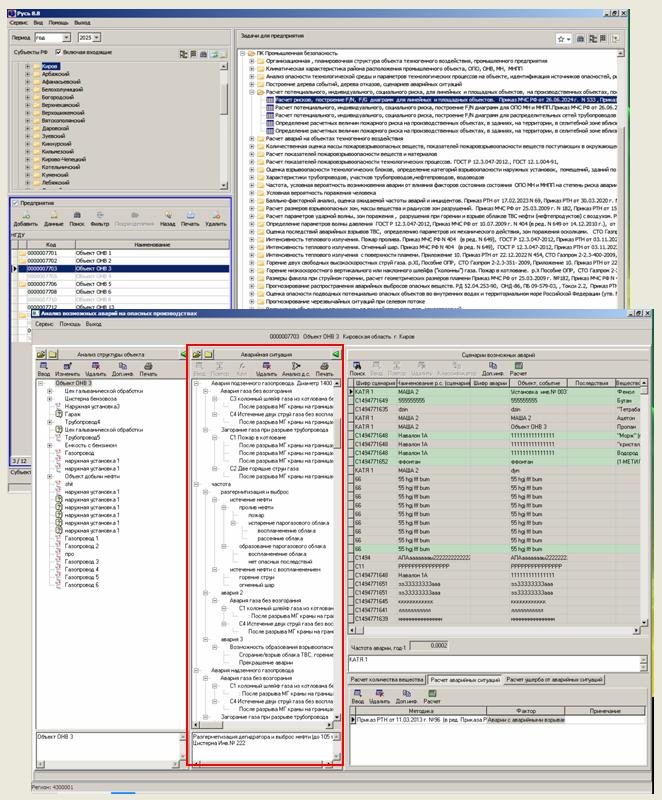This screenshot has height=800, width=662.
Task: Open Расчет ущерба от аварийных ситуаций tab
Action: coord(557,679)
